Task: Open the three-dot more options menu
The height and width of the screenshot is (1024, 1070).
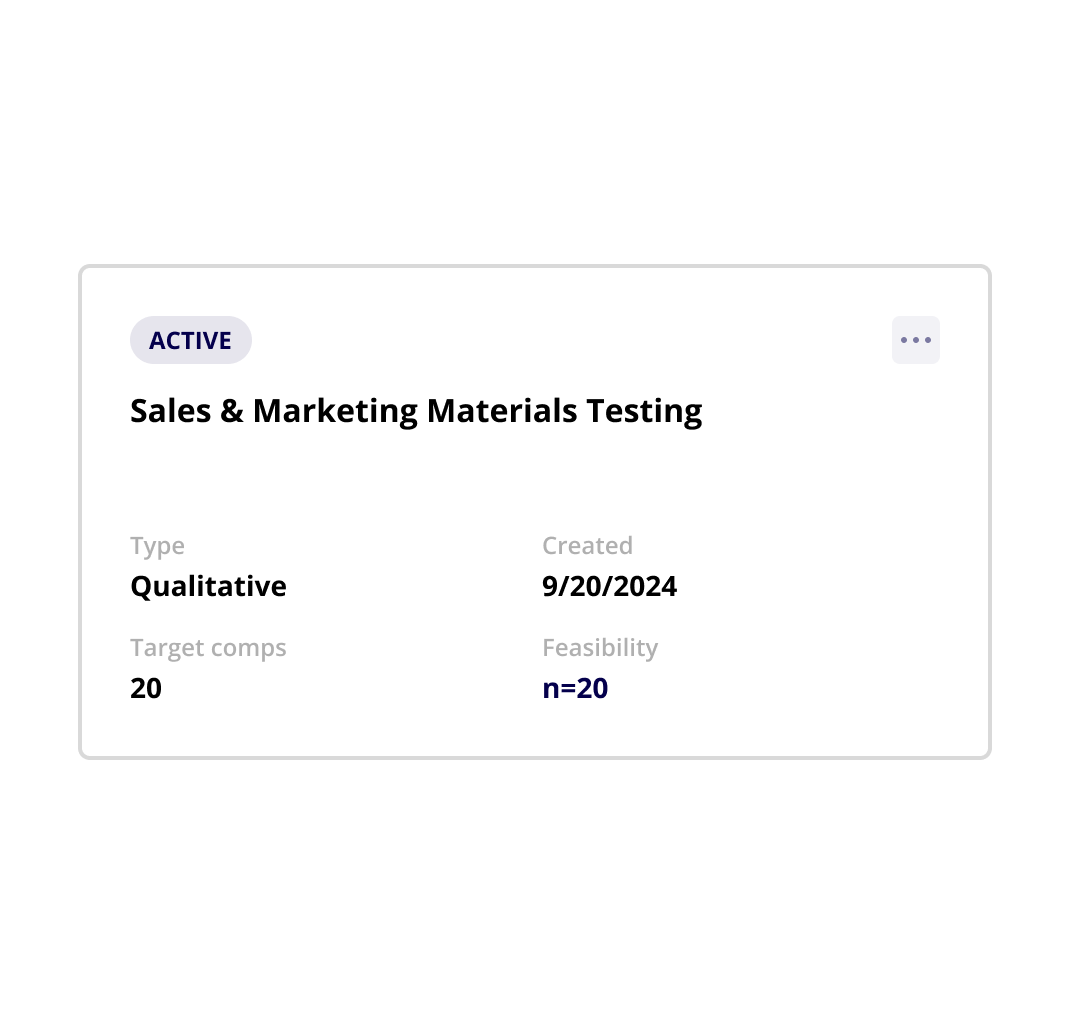Action: click(x=915, y=340)
